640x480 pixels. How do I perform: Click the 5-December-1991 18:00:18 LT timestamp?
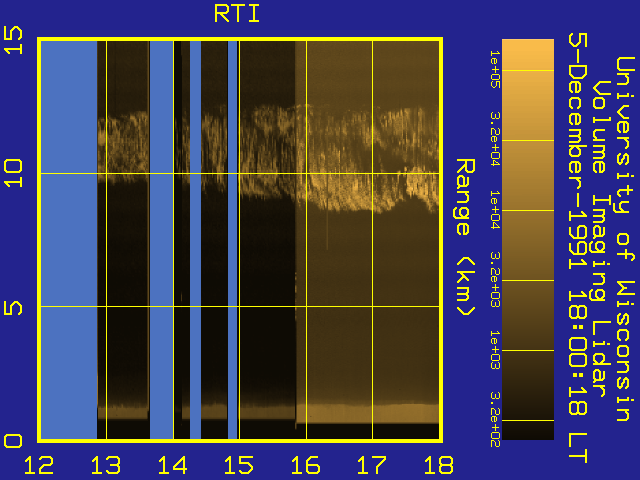[578, 248]
